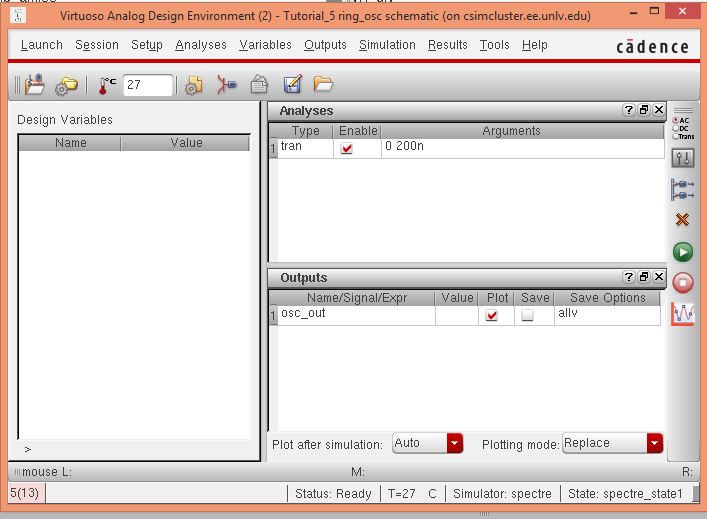Click the window's title bar application icon

pyautogui.click(x=18, y=15)
